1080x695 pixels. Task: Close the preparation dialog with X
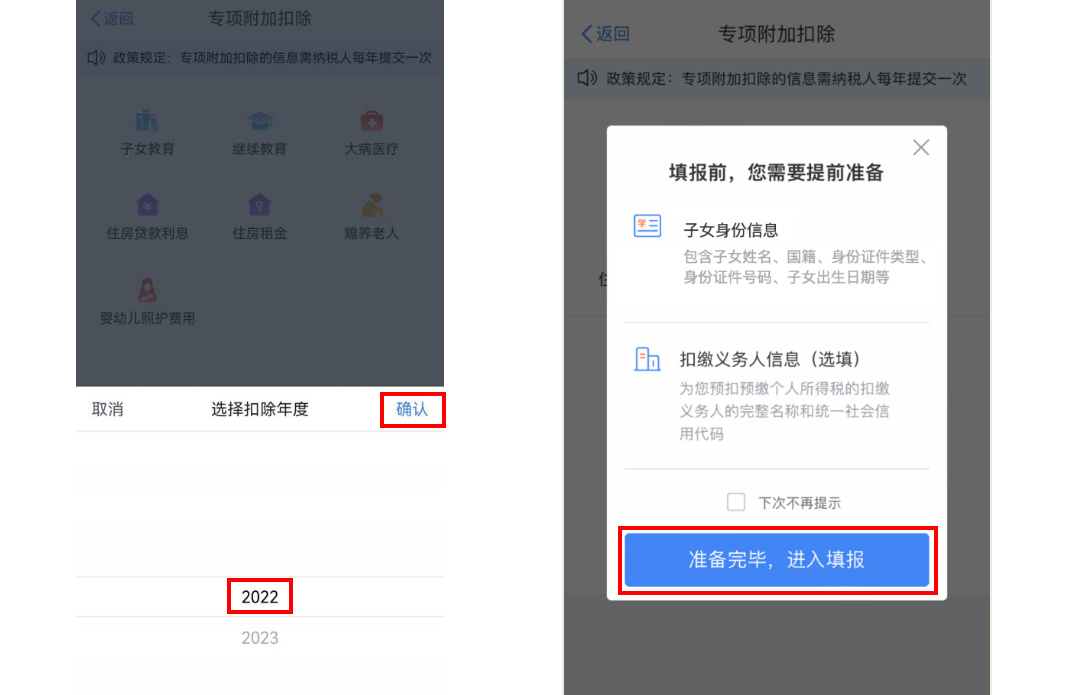coord(921,147)
